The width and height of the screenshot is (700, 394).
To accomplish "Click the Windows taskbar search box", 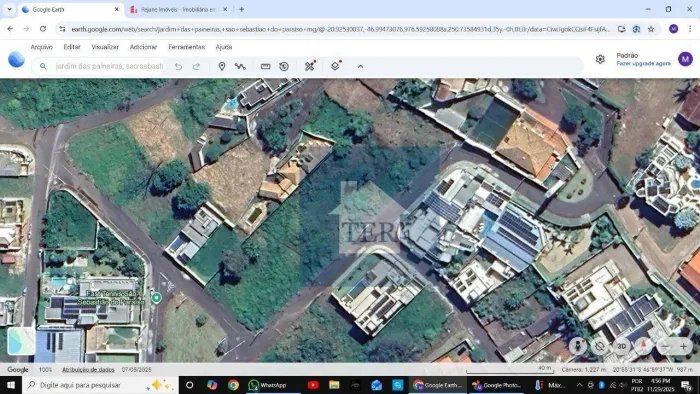I will click(100, 385).
